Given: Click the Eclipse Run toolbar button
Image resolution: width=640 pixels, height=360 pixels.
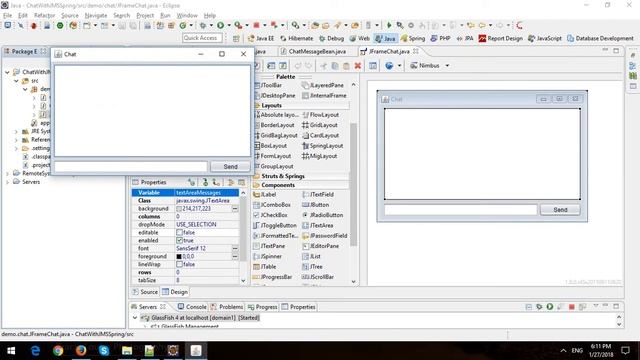Looking at the screenshot, I should [x=220, y=25].
